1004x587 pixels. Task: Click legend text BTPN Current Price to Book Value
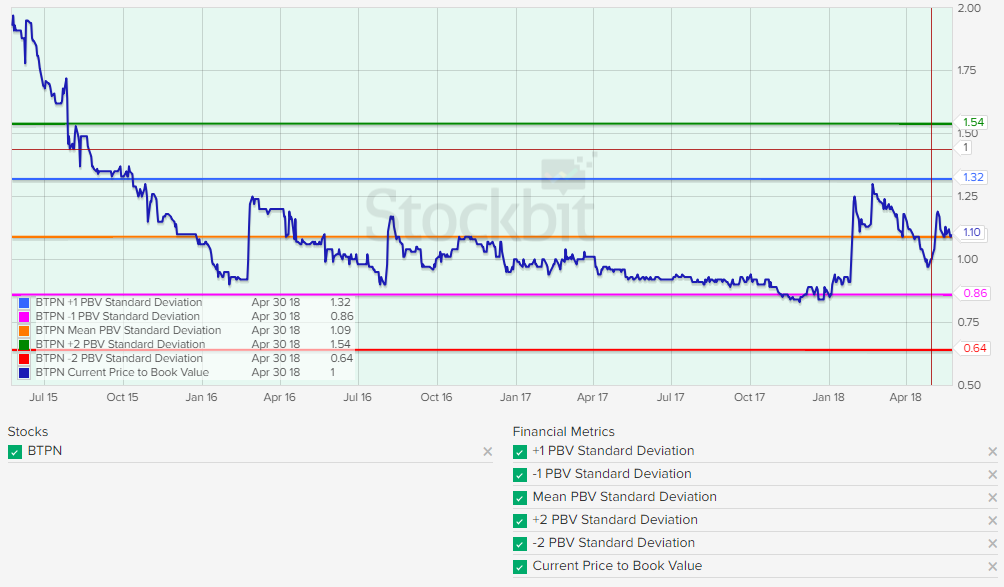[x=122, y=373]
